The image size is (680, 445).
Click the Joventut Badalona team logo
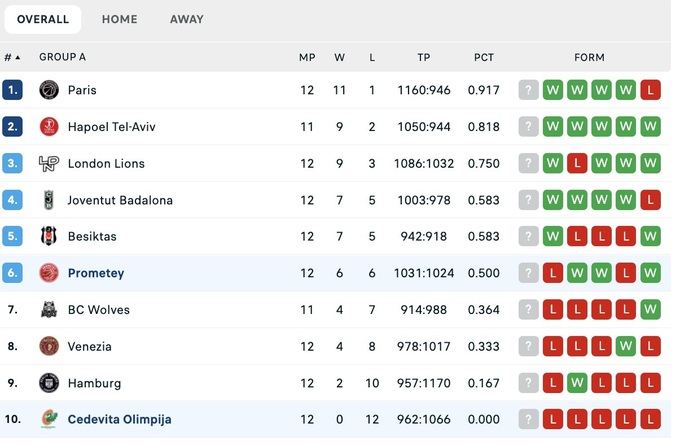(x=49, y=200)
